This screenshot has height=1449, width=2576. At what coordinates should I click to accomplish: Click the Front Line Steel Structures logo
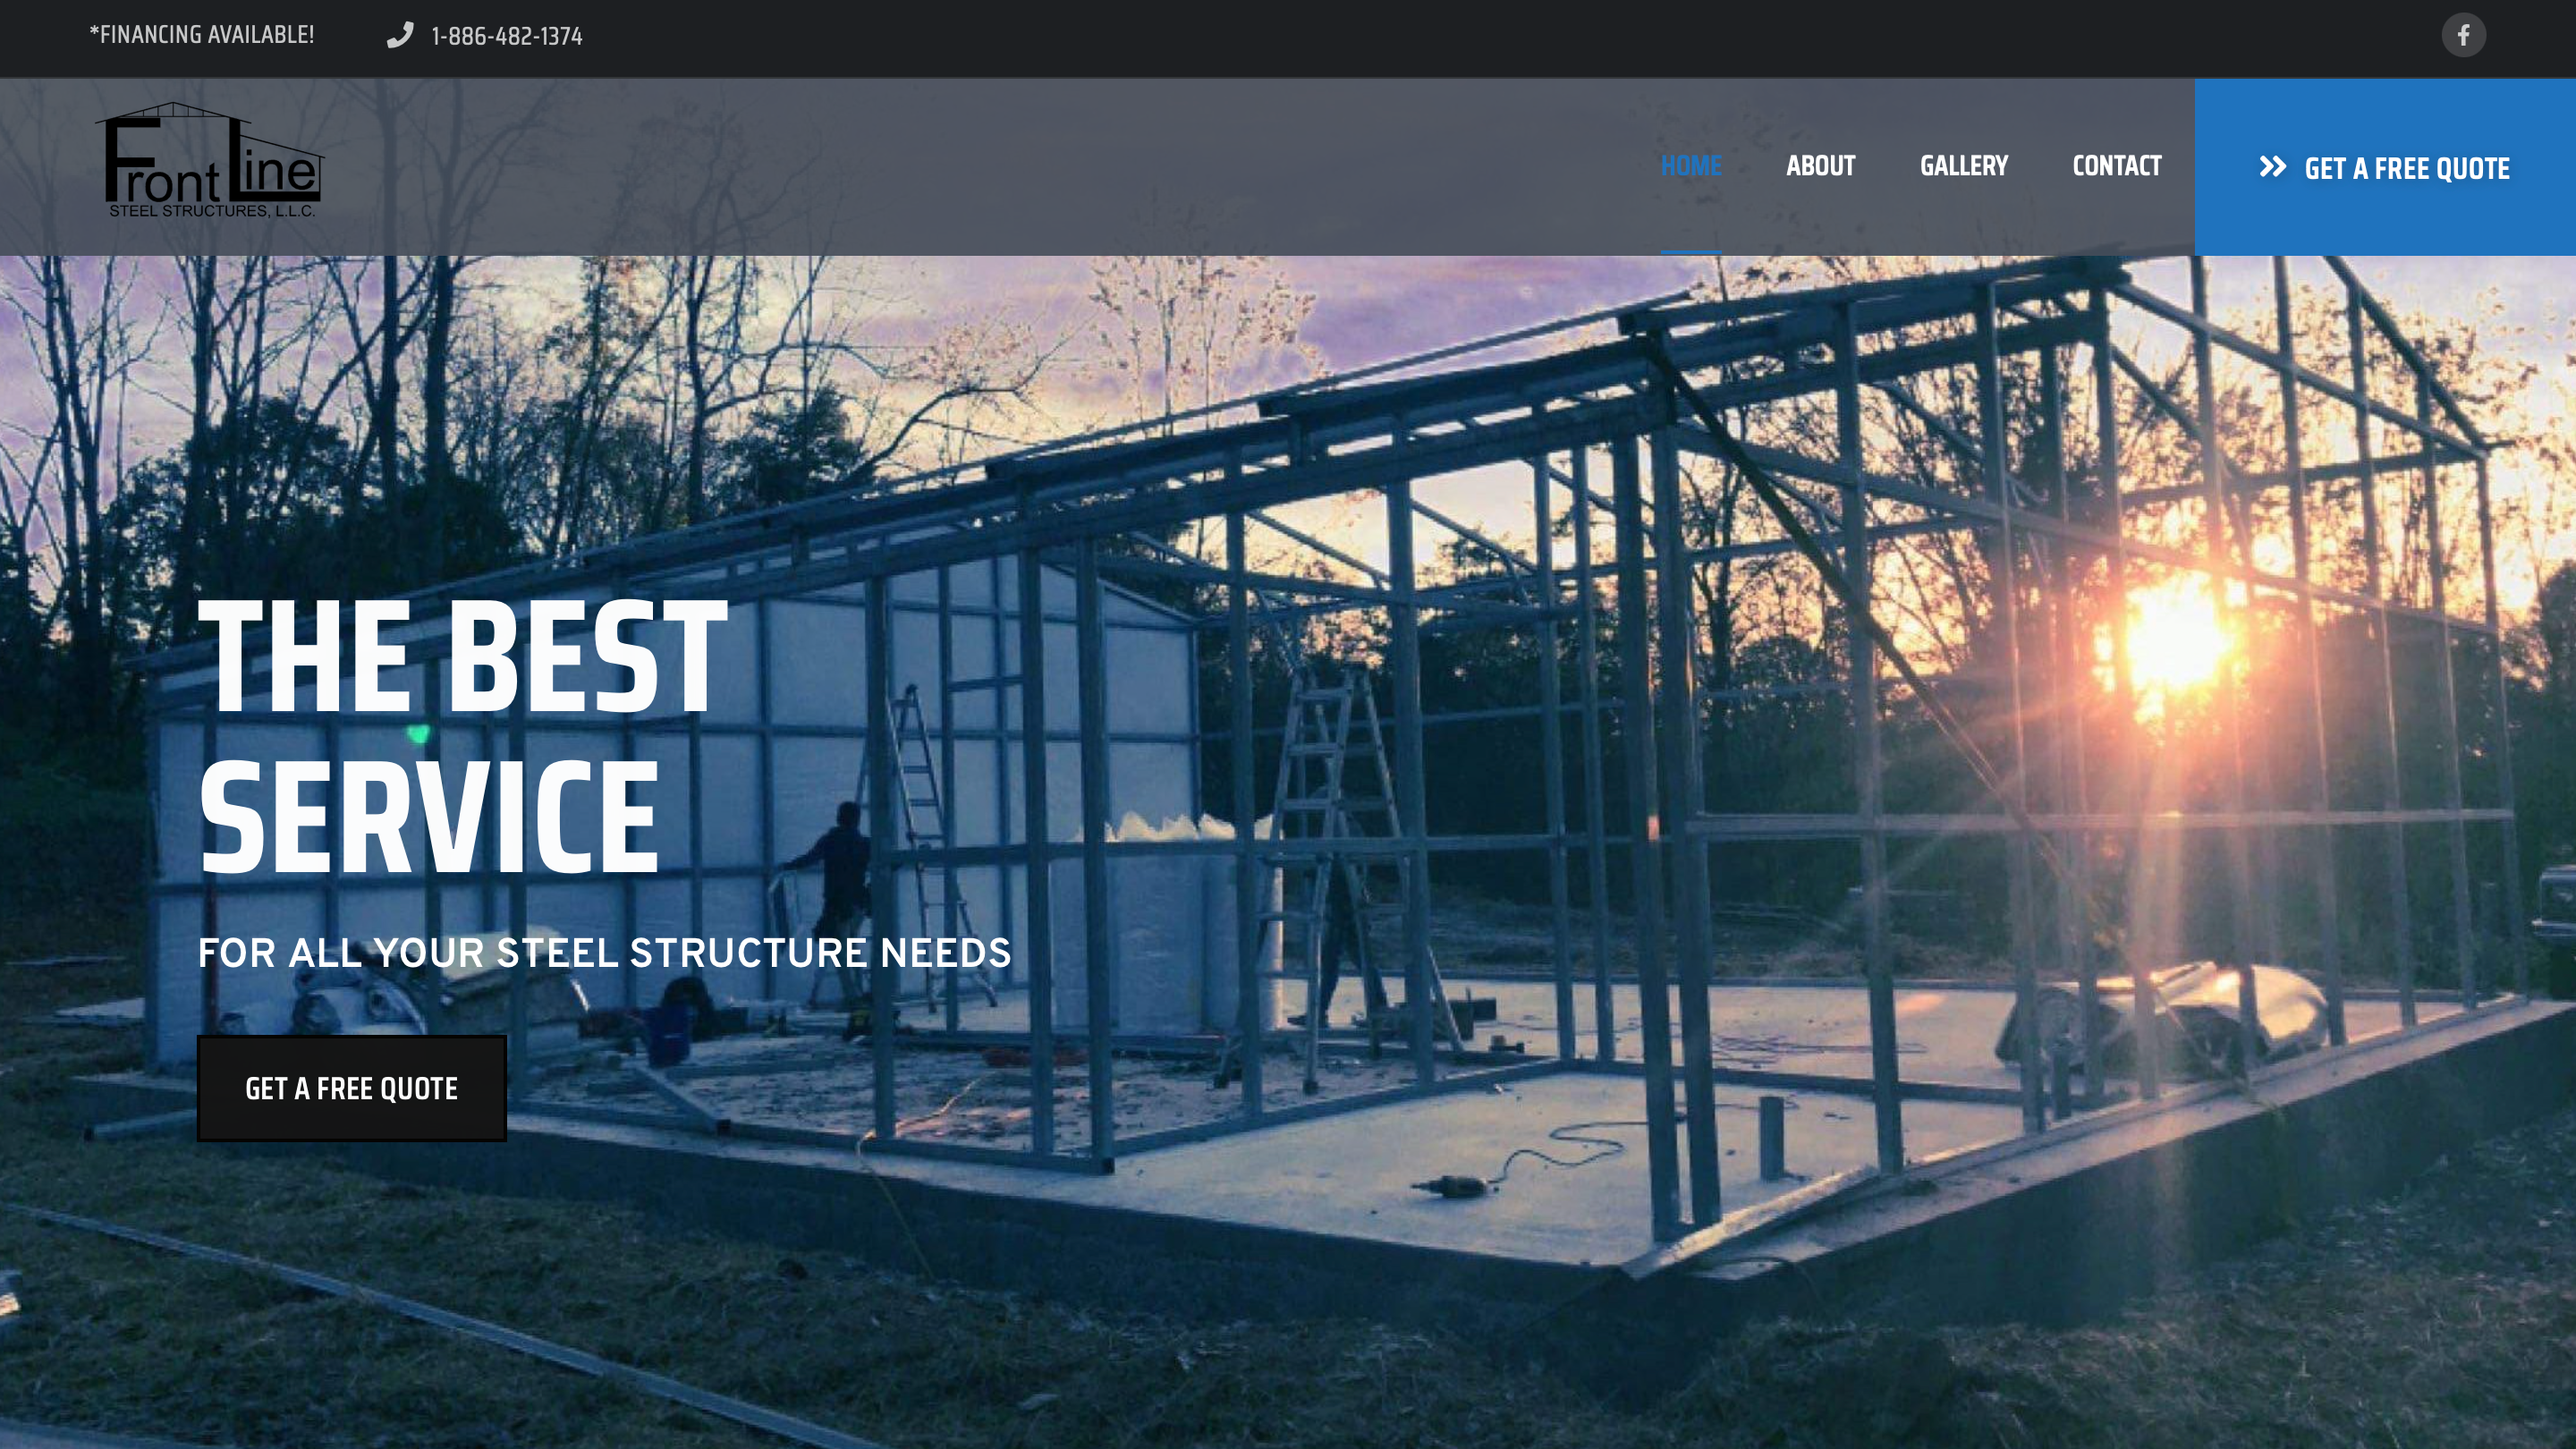point(210,160)
